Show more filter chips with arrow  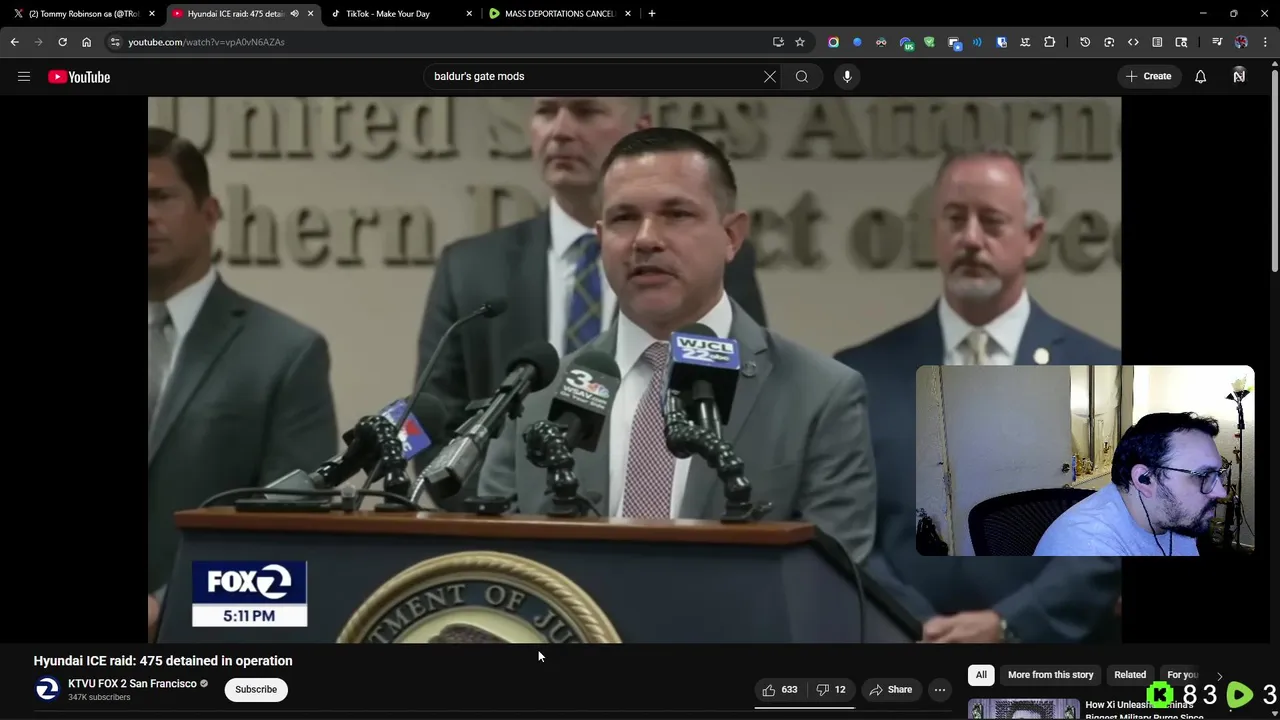[1219, 676]
